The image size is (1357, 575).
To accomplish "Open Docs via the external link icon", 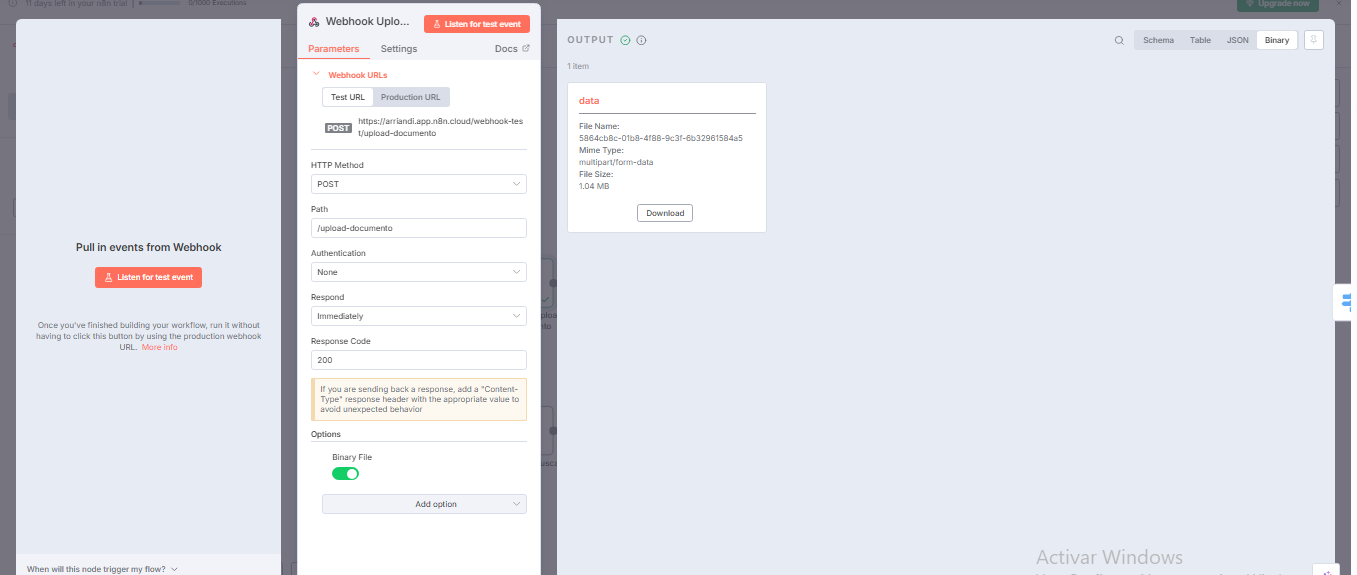I will click(526, 48).
